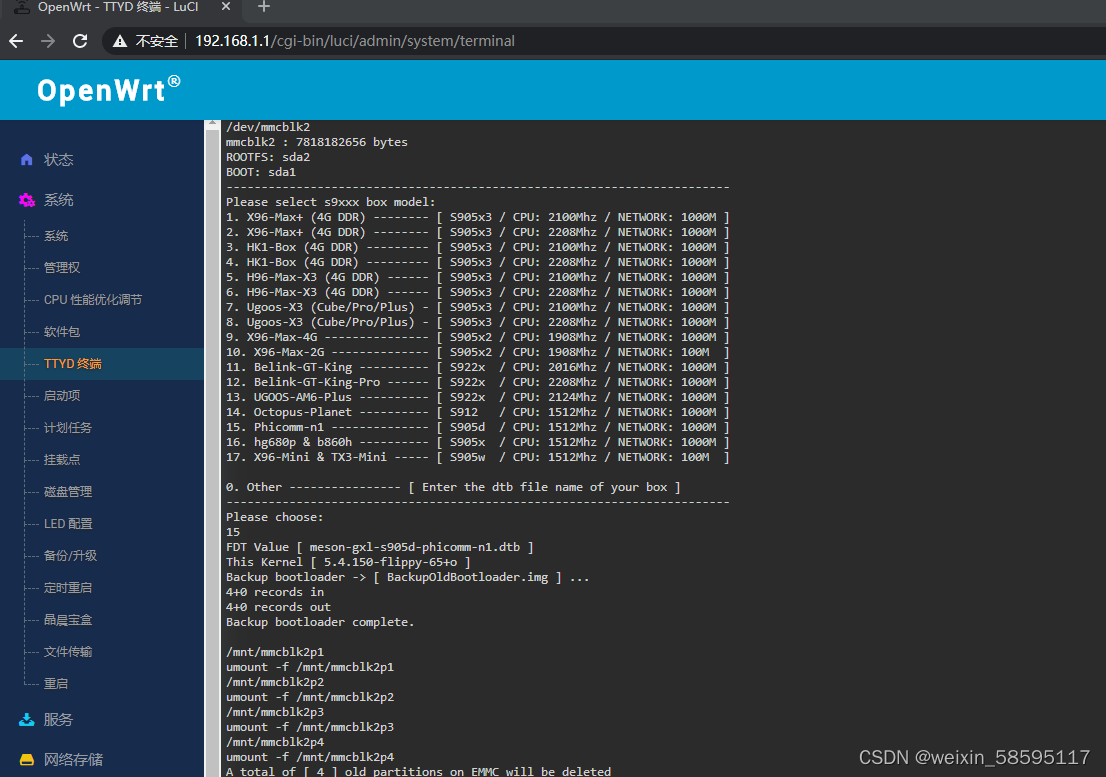The width and height of the screenshot is (1106, 777).
Task: Expand the 状态 sidebar section
Action: (59, 159)
